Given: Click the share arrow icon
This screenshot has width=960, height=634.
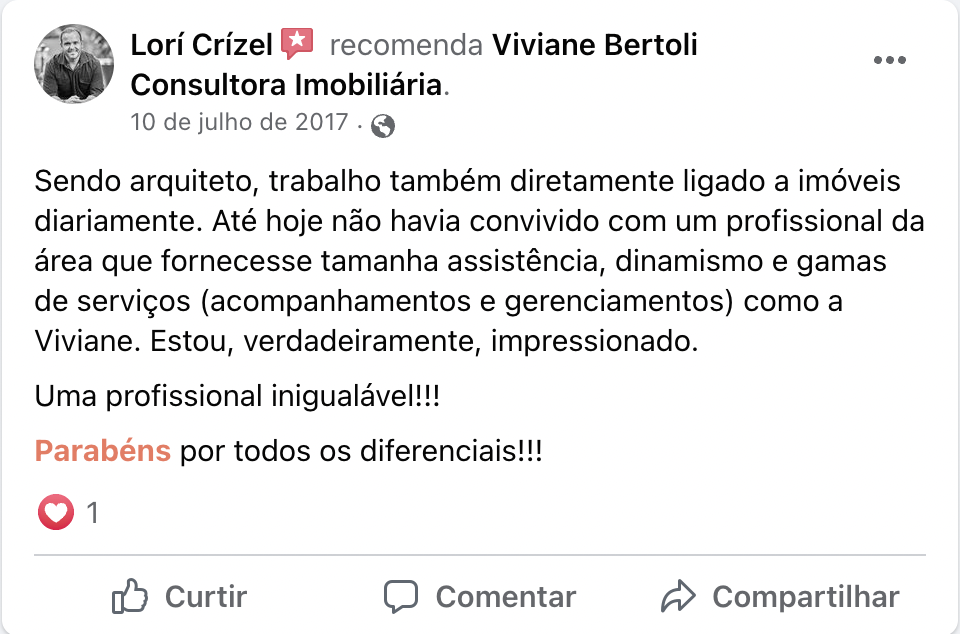Looking at the screenshot, I should click(678, 597).
